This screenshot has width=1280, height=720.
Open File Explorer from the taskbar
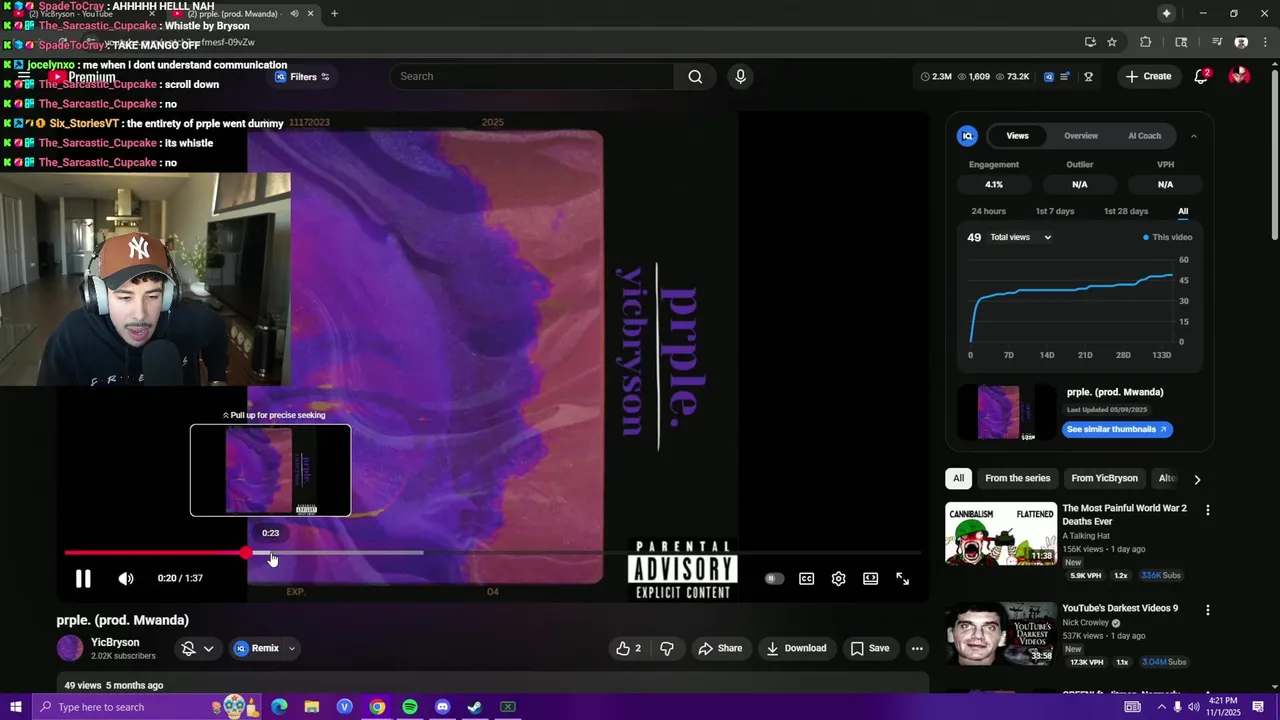click(x=312, y=707)
